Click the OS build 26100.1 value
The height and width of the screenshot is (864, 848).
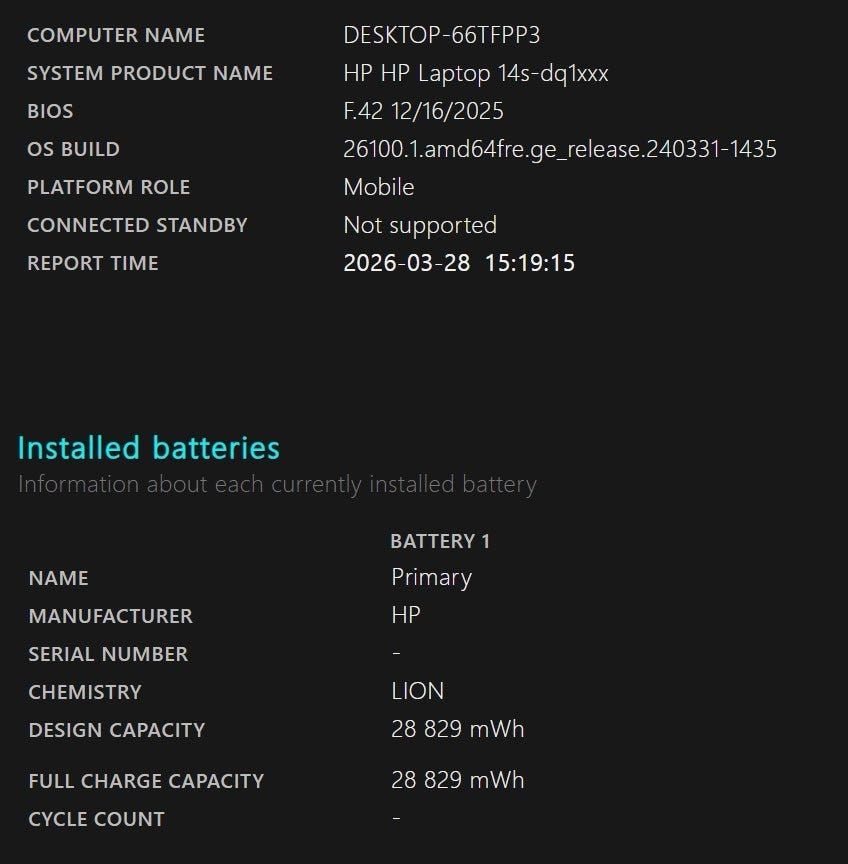[x=559, y=149]
